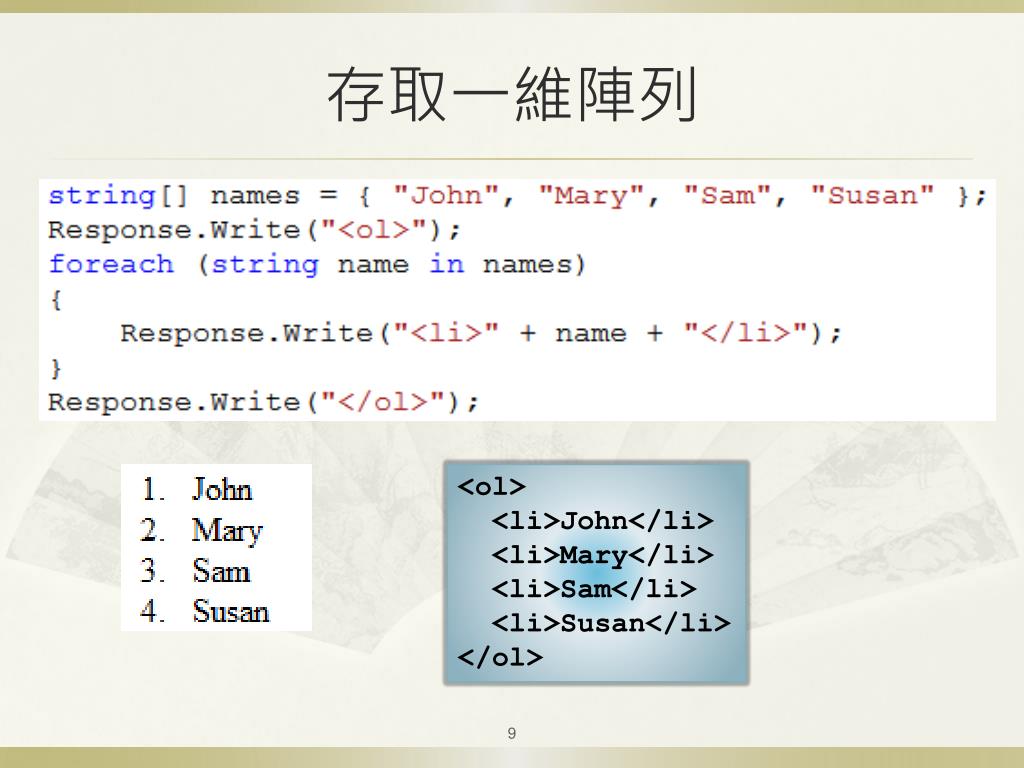Click list item 4. Susan in output
Screen dimensions: 1024x768
tap(204, 611)
